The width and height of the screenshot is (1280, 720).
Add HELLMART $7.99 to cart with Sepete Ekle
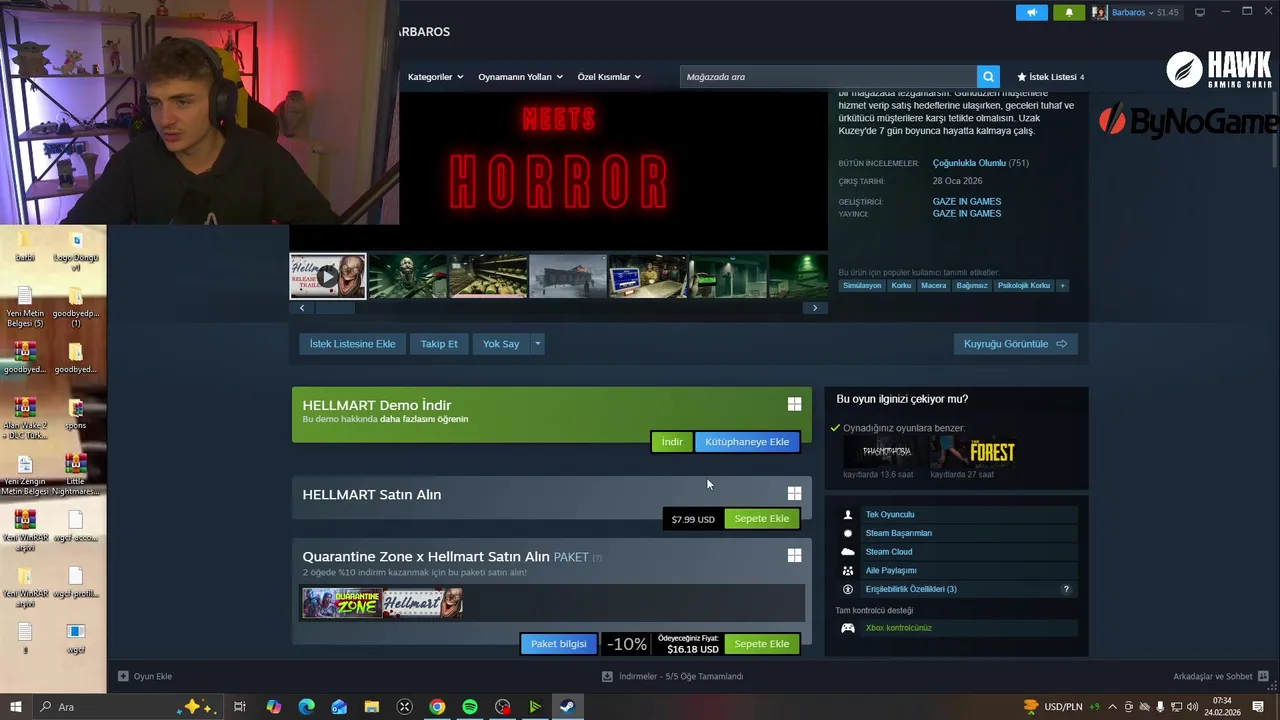pyautogui.click(x=762, y=519)
